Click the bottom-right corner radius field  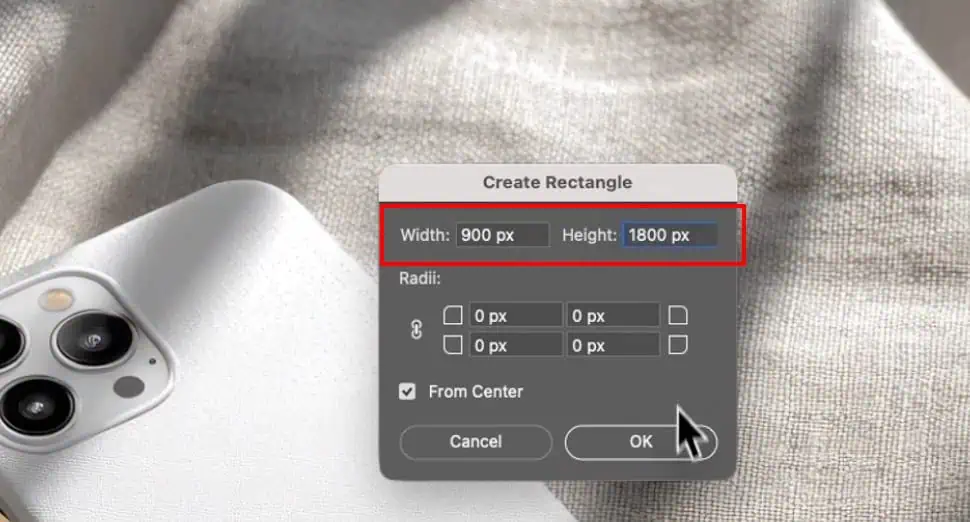pos(613,345)
